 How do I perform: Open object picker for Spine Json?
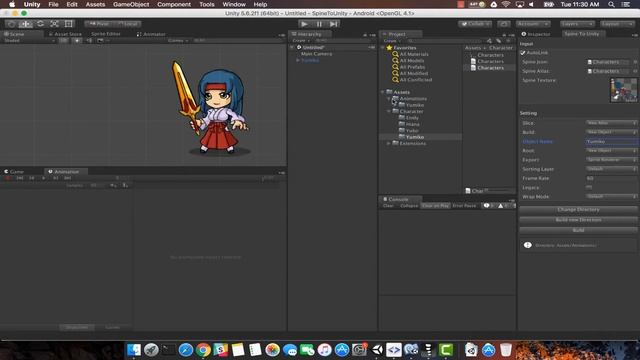pyautogui.click(x=635, y=62)
